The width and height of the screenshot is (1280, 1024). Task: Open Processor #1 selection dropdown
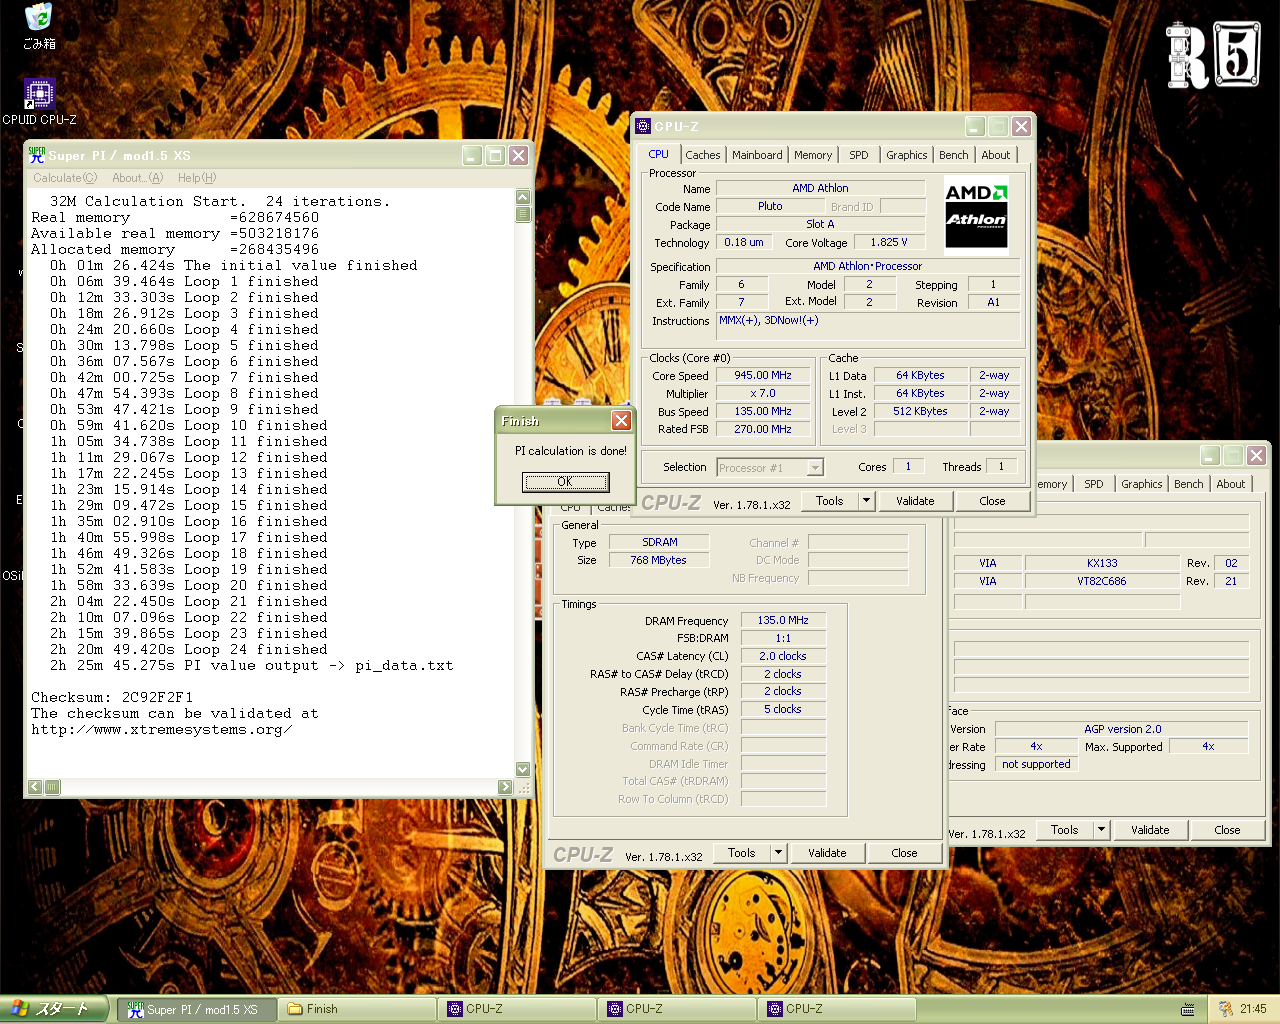point(770,467)
